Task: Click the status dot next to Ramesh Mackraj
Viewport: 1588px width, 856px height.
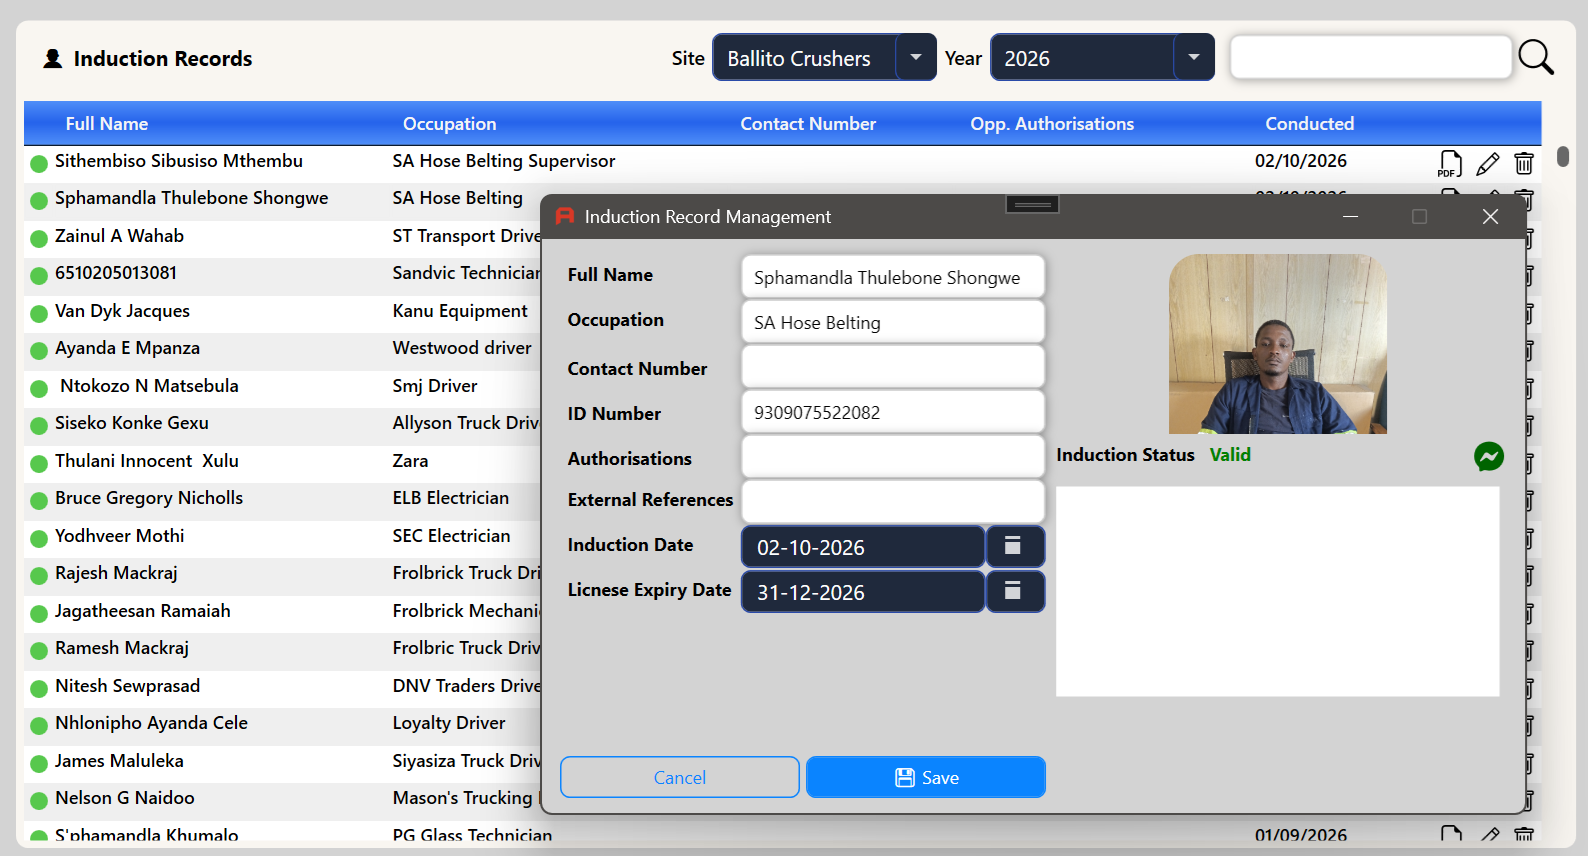Action: pos(39,650)
